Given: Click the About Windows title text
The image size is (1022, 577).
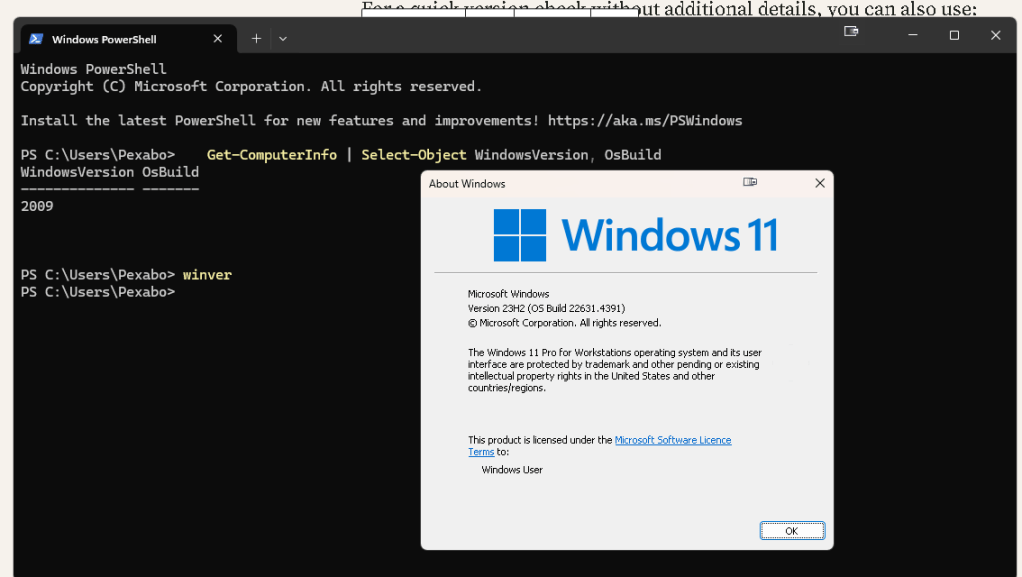Looking at the screenshot, I should point(467,184).
